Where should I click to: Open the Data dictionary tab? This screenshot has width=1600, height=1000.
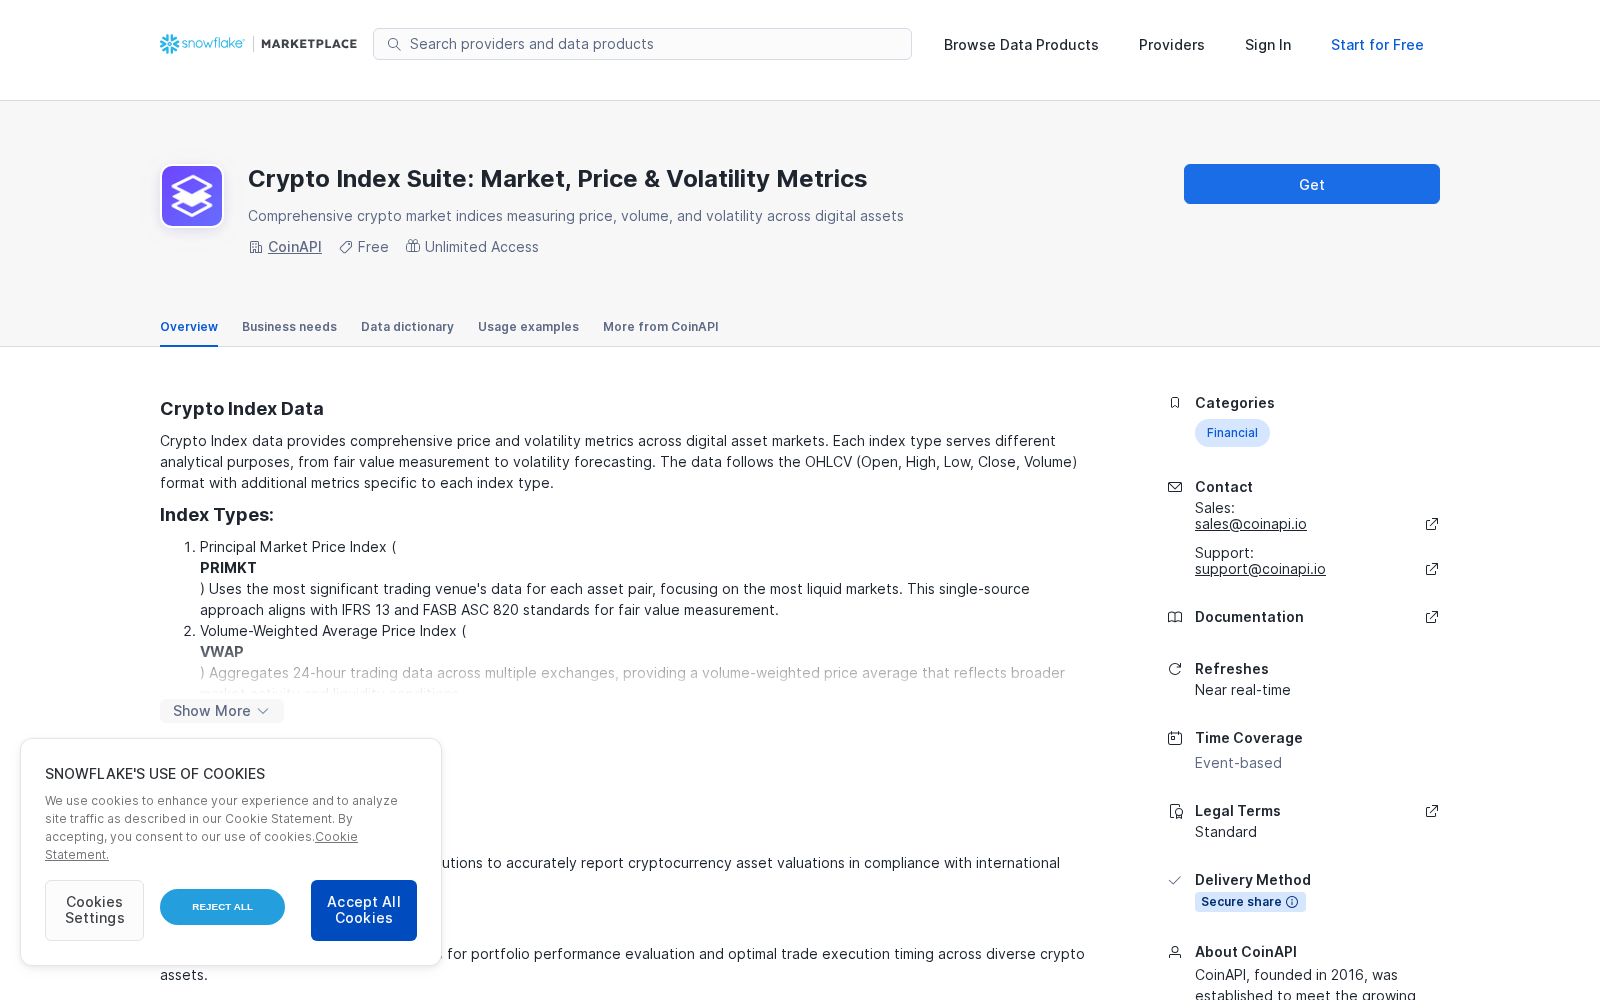click(x=407, y=327)
